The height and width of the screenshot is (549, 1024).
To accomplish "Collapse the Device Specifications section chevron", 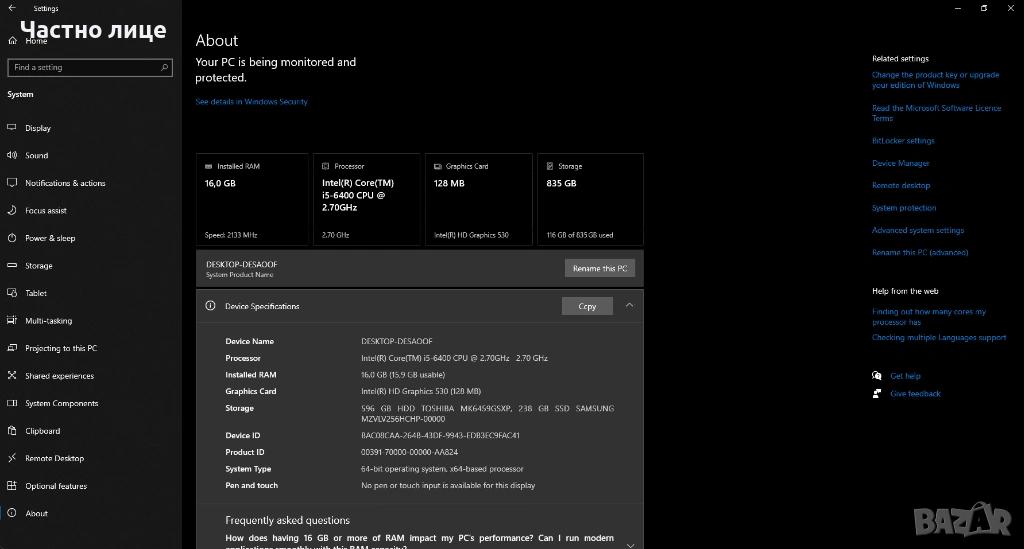I will point(629,306).
